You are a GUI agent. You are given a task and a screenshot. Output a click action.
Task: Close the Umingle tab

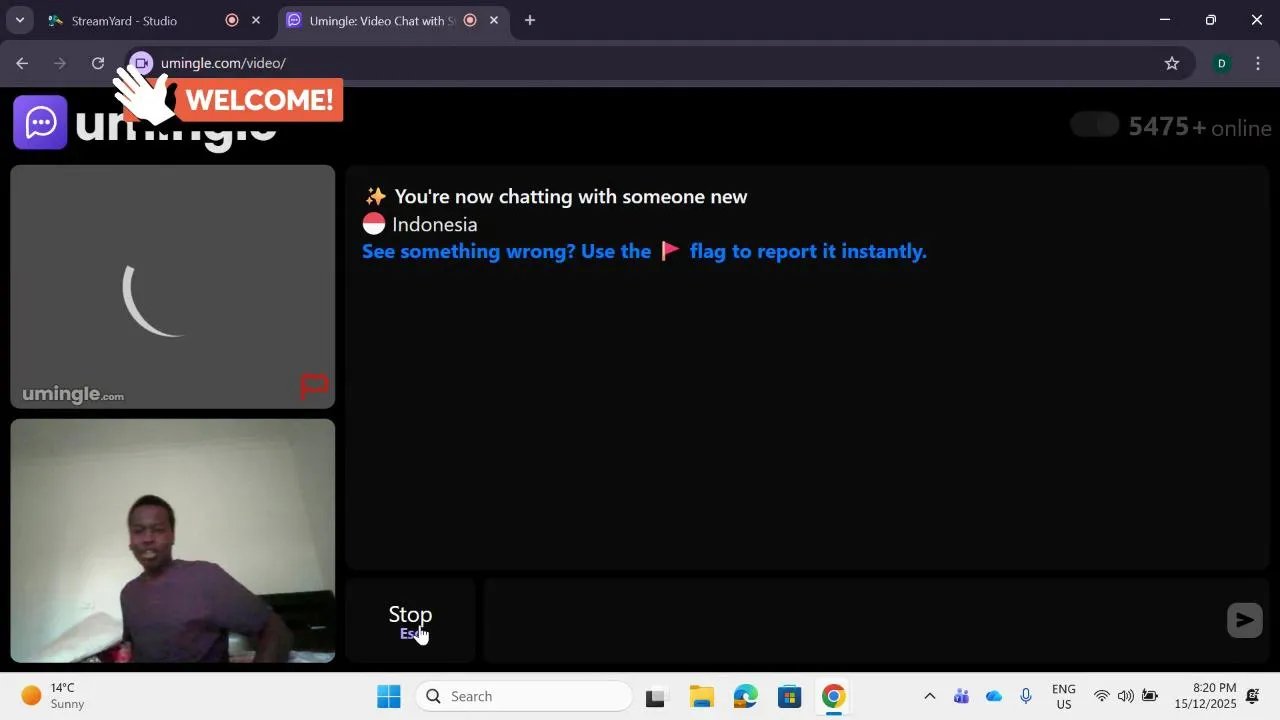point(494,20)
